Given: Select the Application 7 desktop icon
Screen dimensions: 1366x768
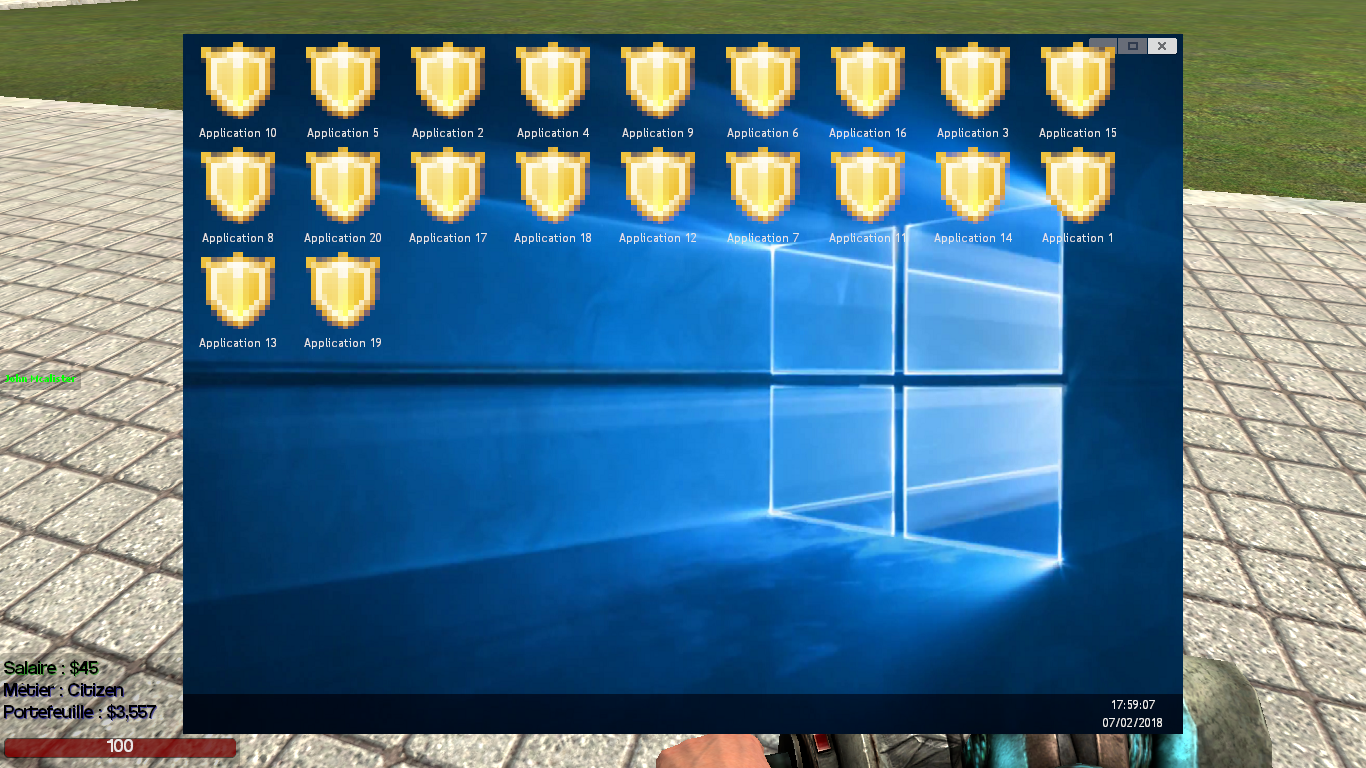Looking at the screenshot, I should pos(763,186).
